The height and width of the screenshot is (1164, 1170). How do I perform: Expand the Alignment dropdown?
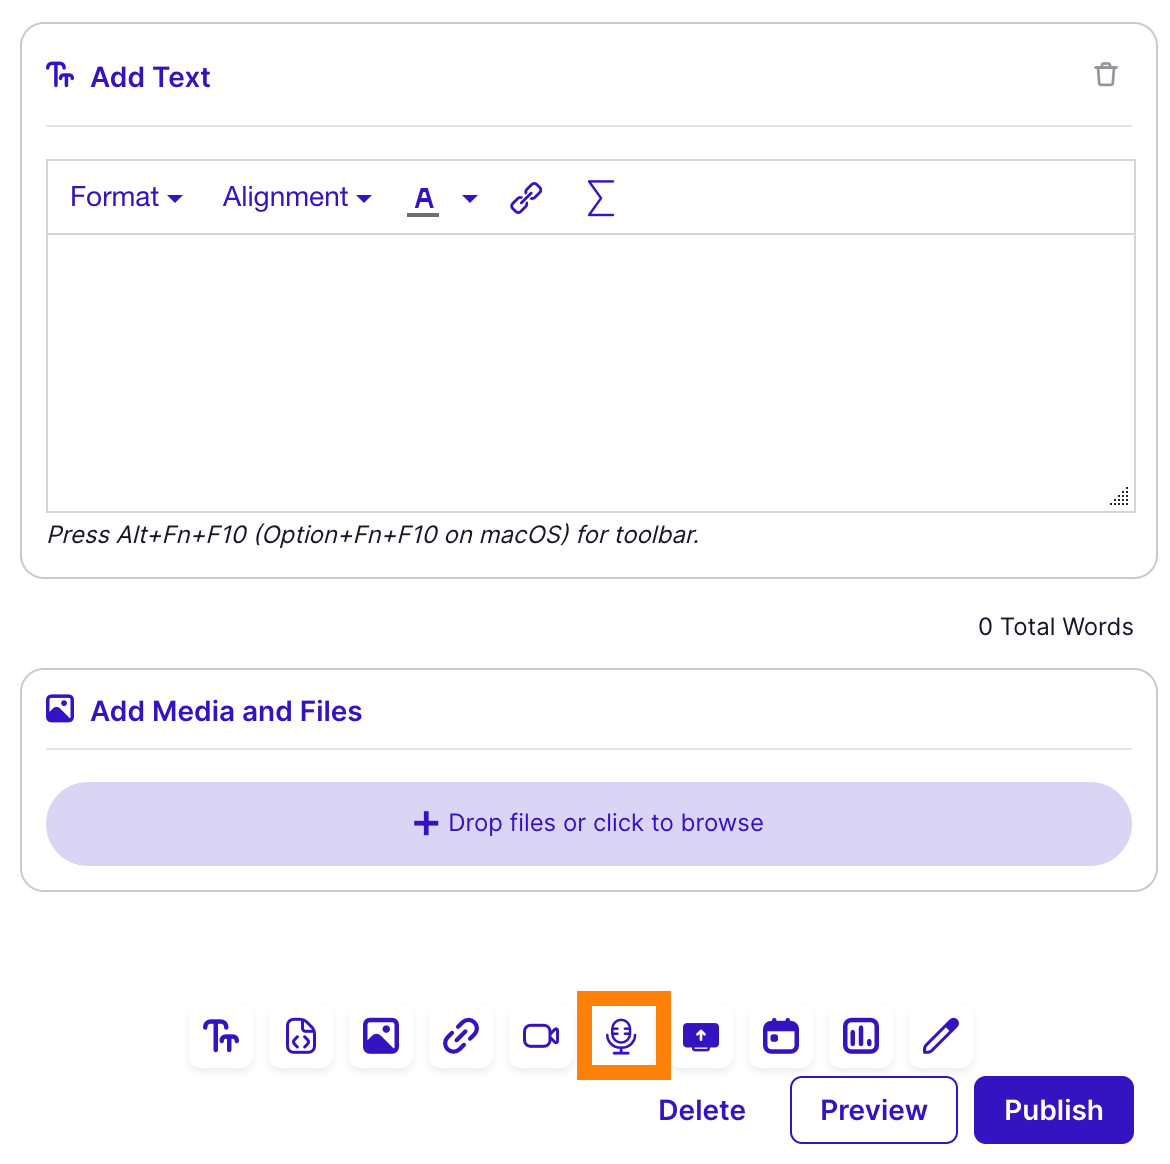coord(297,198)
